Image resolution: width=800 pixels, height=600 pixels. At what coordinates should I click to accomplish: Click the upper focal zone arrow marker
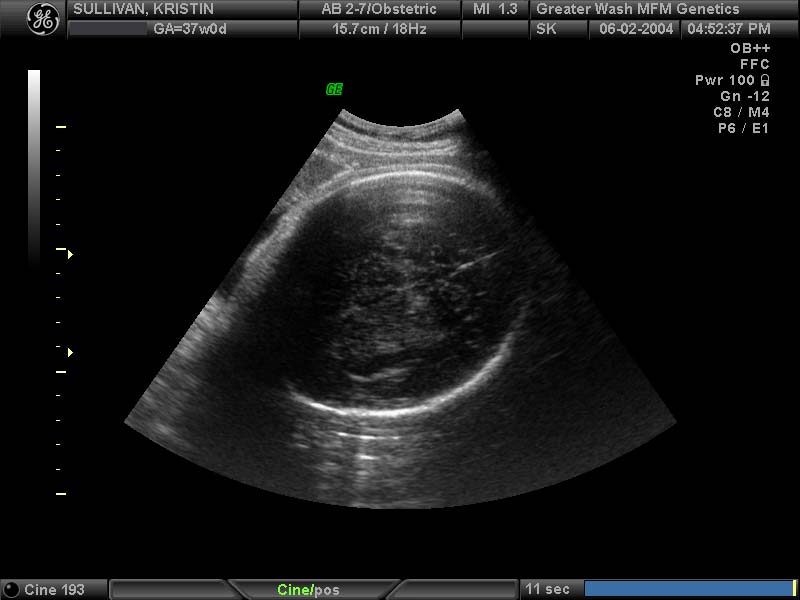(x=70, y=255)
